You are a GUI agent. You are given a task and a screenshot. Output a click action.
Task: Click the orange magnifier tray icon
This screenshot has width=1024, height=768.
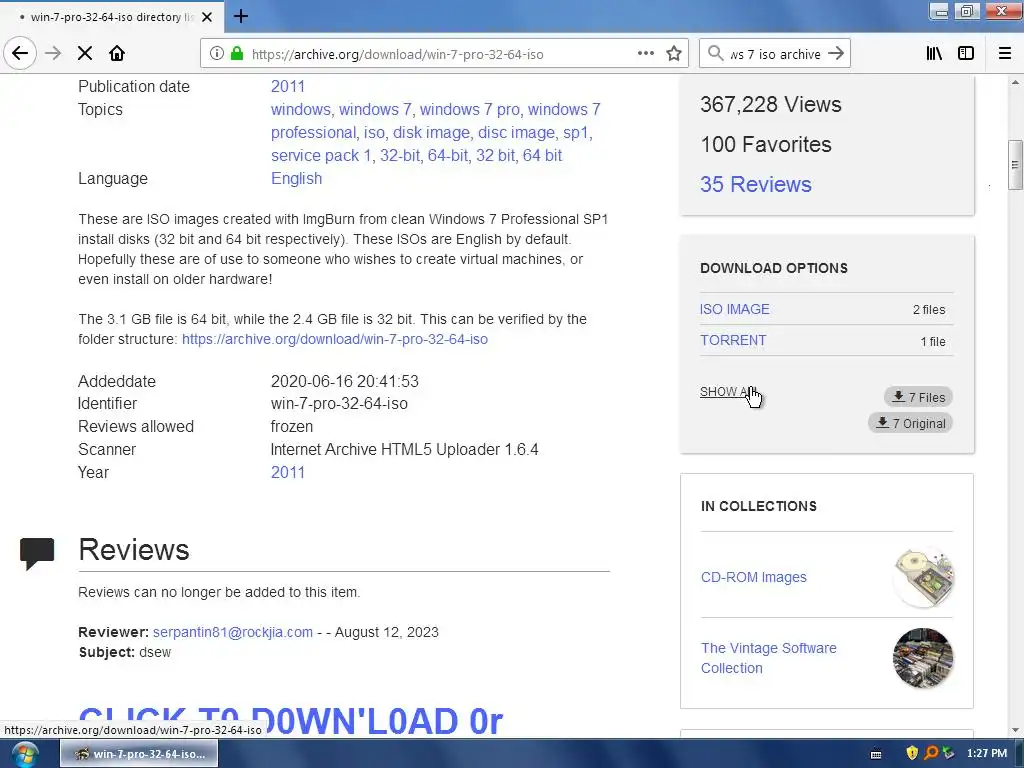[x=931, y=753]
